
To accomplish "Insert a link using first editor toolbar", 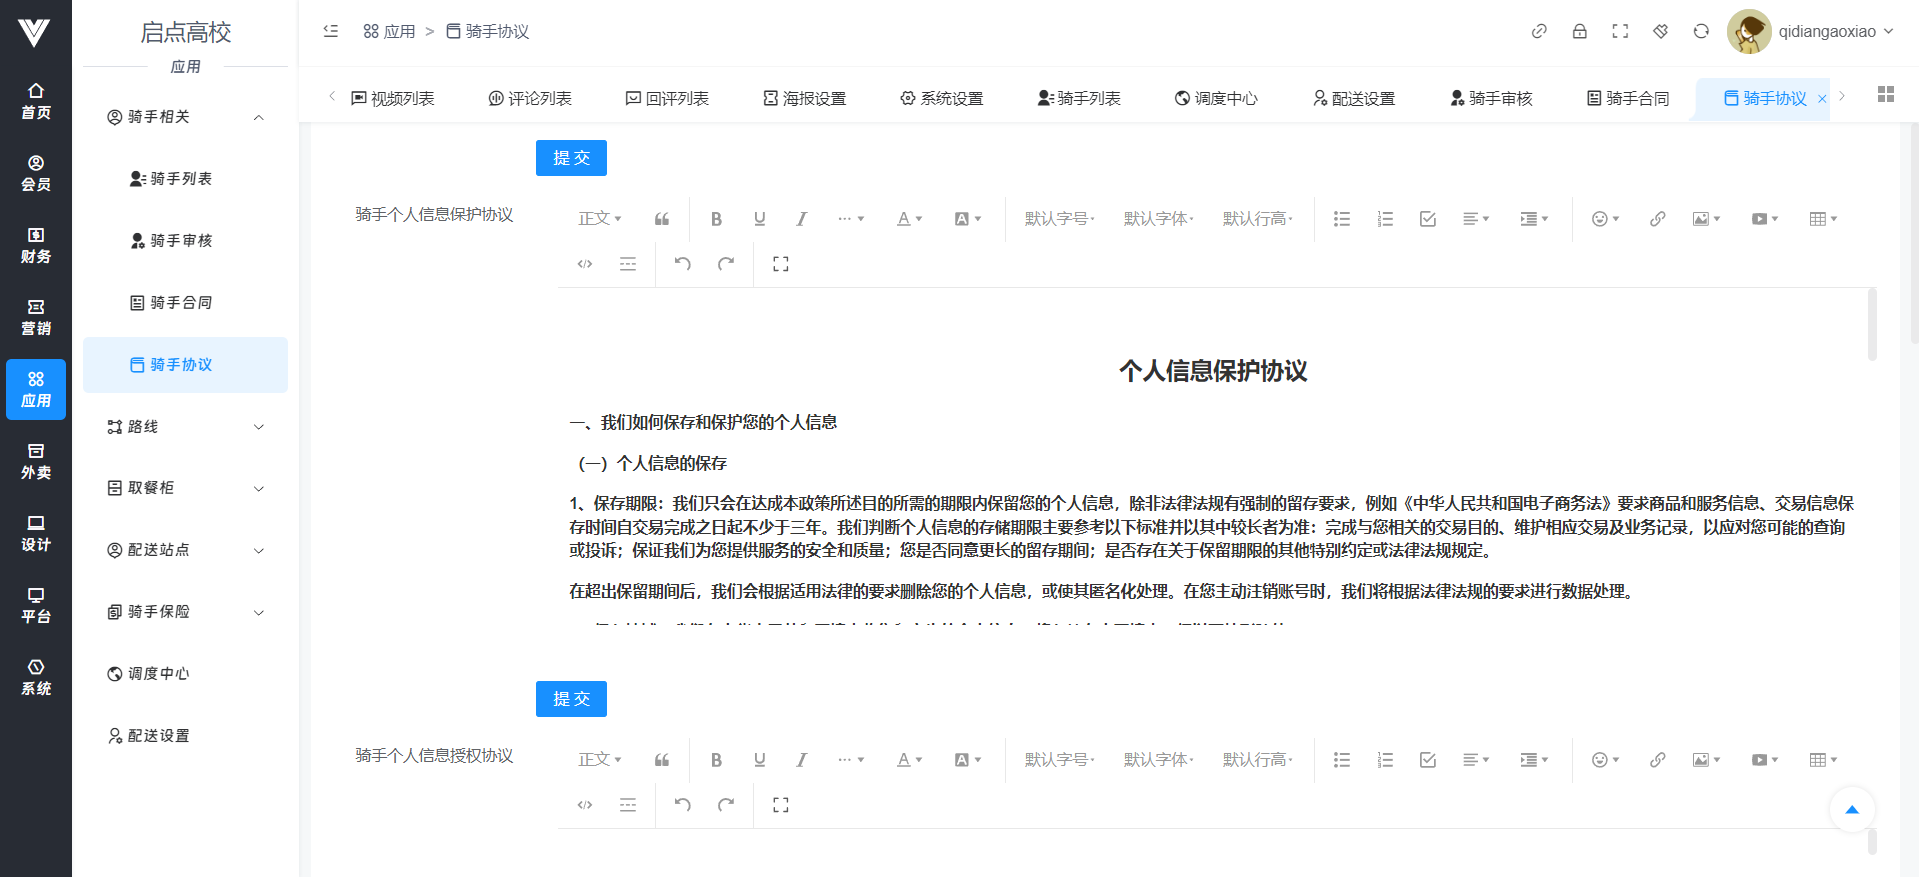I will [1657, 219].
